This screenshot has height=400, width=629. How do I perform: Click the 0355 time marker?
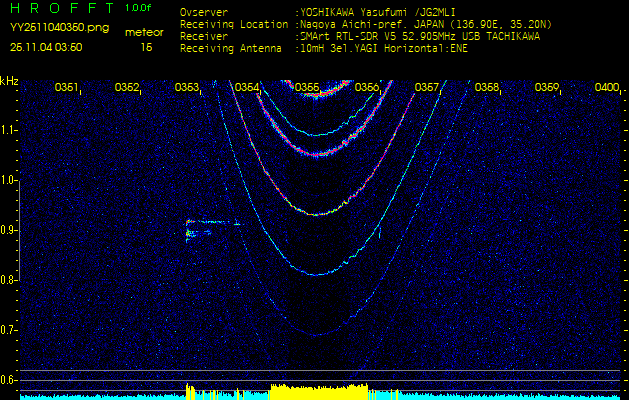307,88
